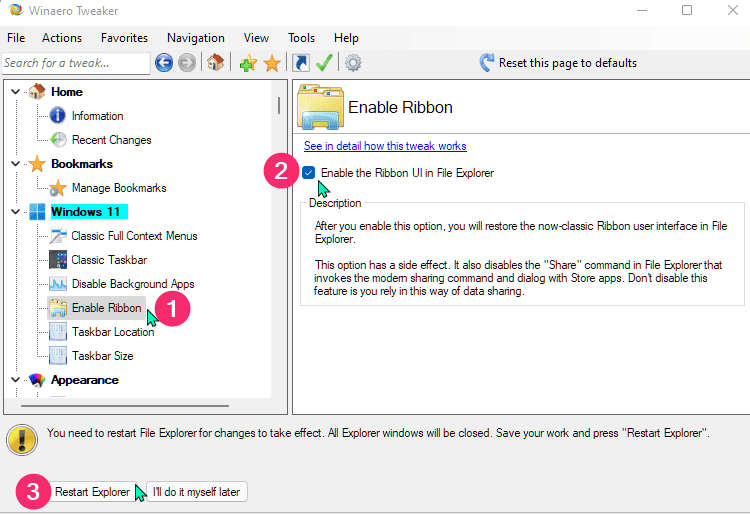Open bookmarks with yellow star toolbar icon
Image resolution: width=750 pixels, height=514 pixels.
pos(272,63)
